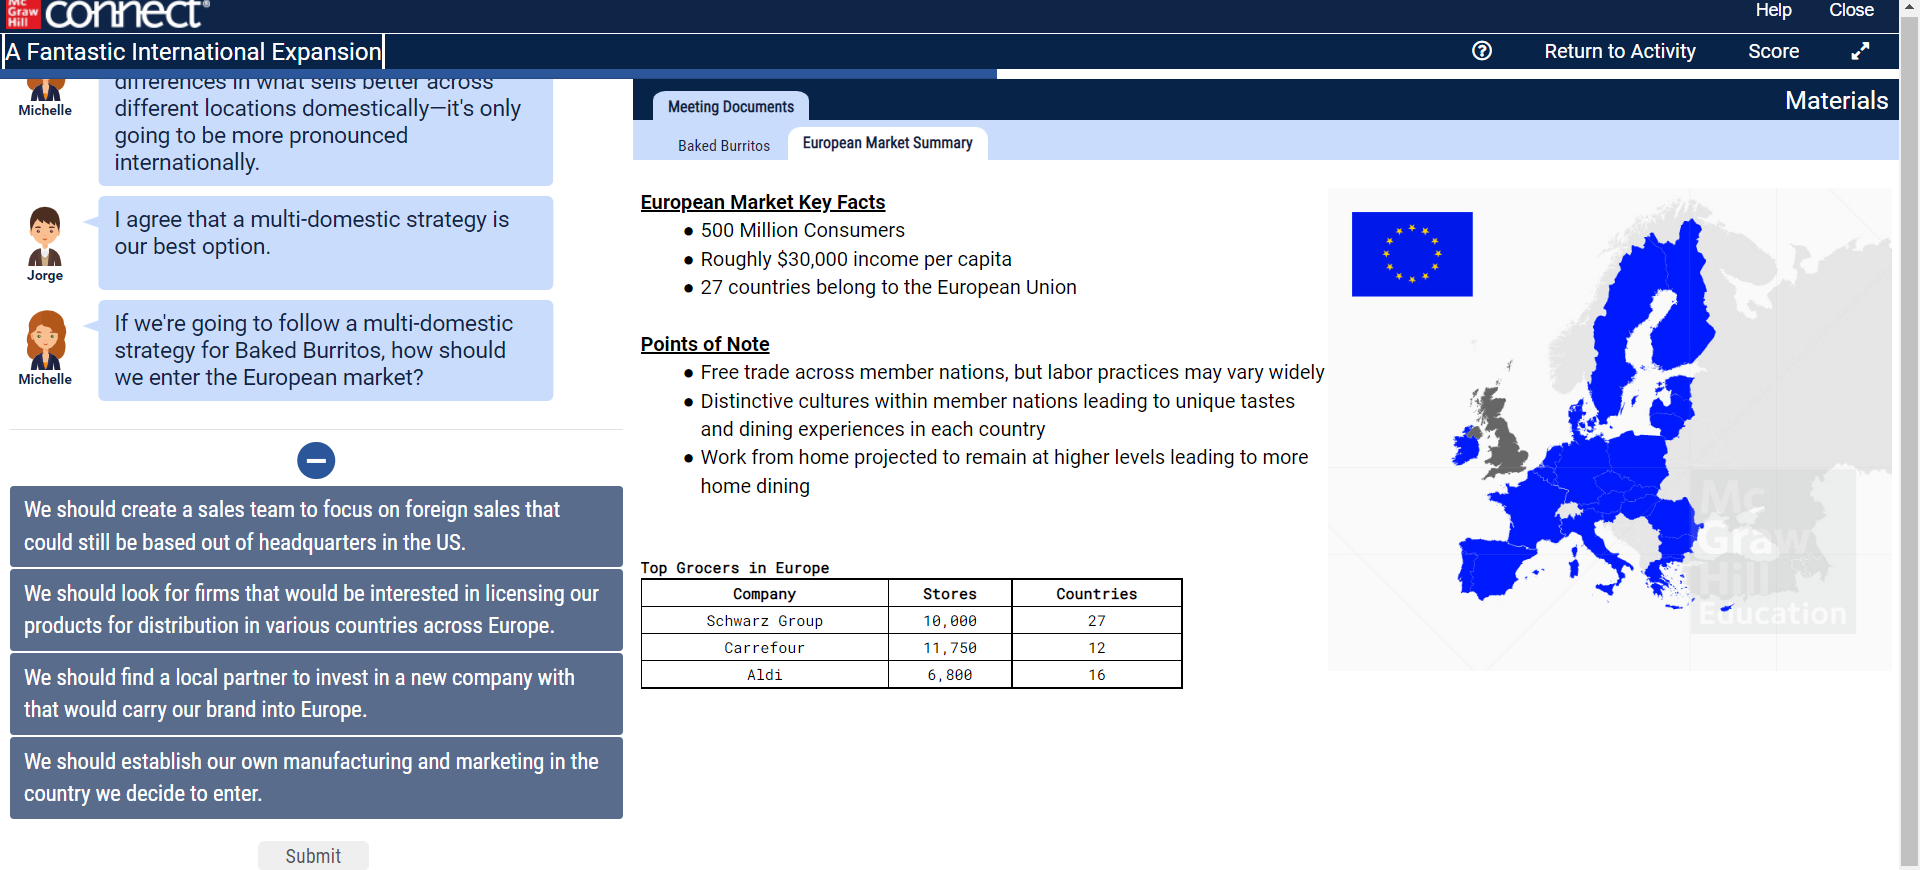1920x870 pixels.
Task: Open the Meeting Documents tab
Action: click(x=731, y=106)
